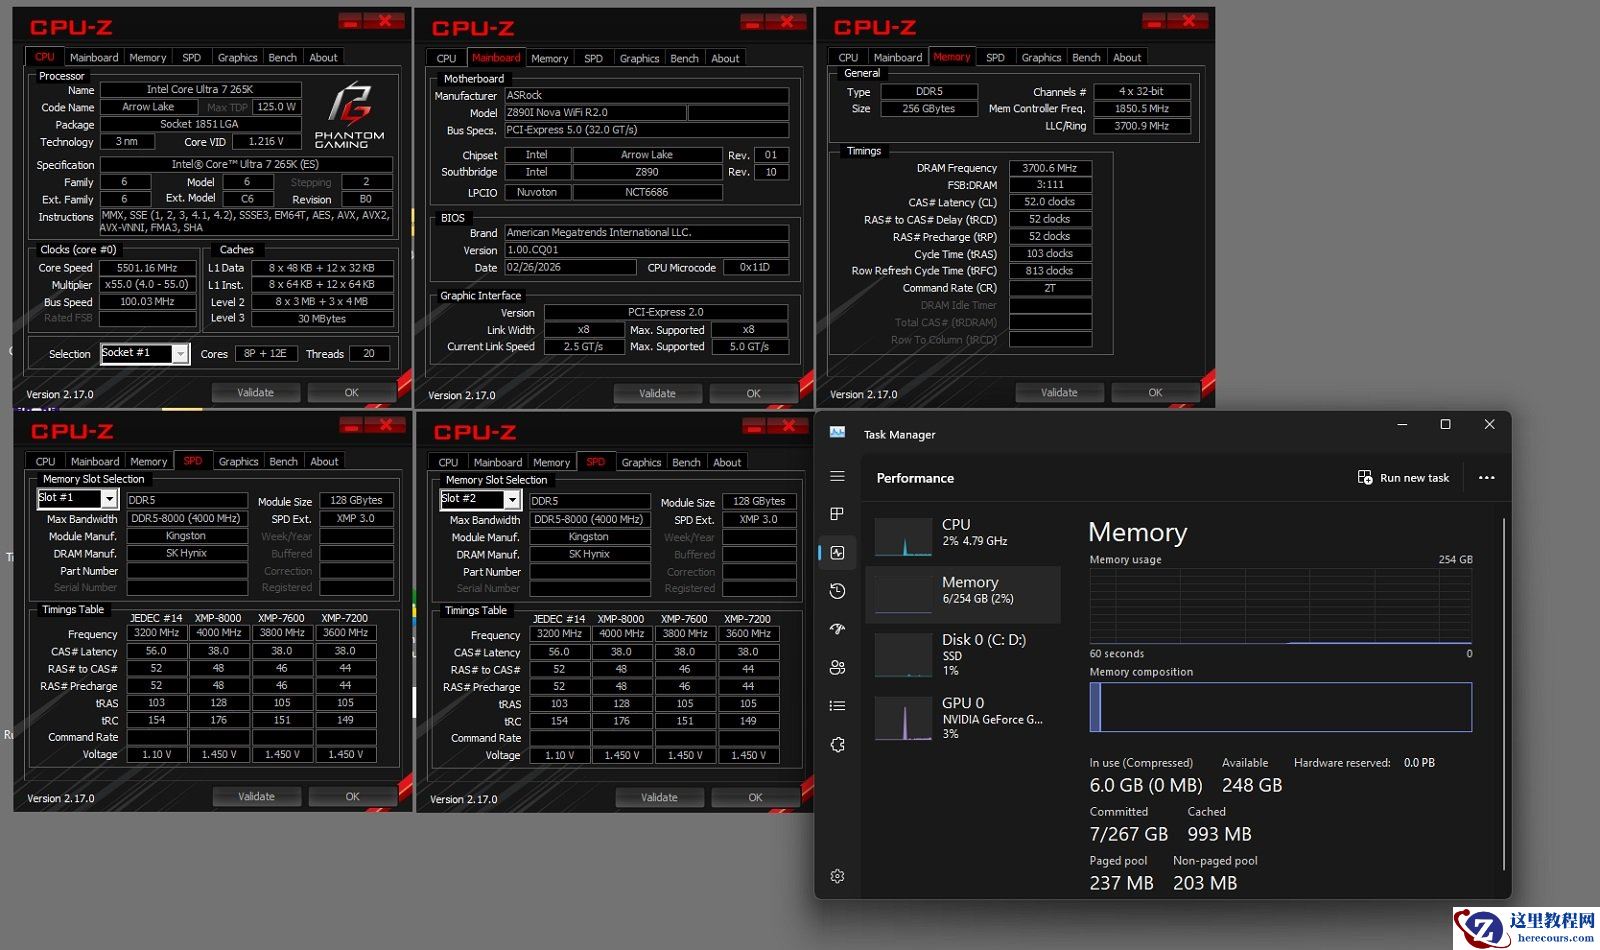Click the '1.00.CQ01' BIOS version field
Screen dimensions: 1600x950
(x=646, y=250)
